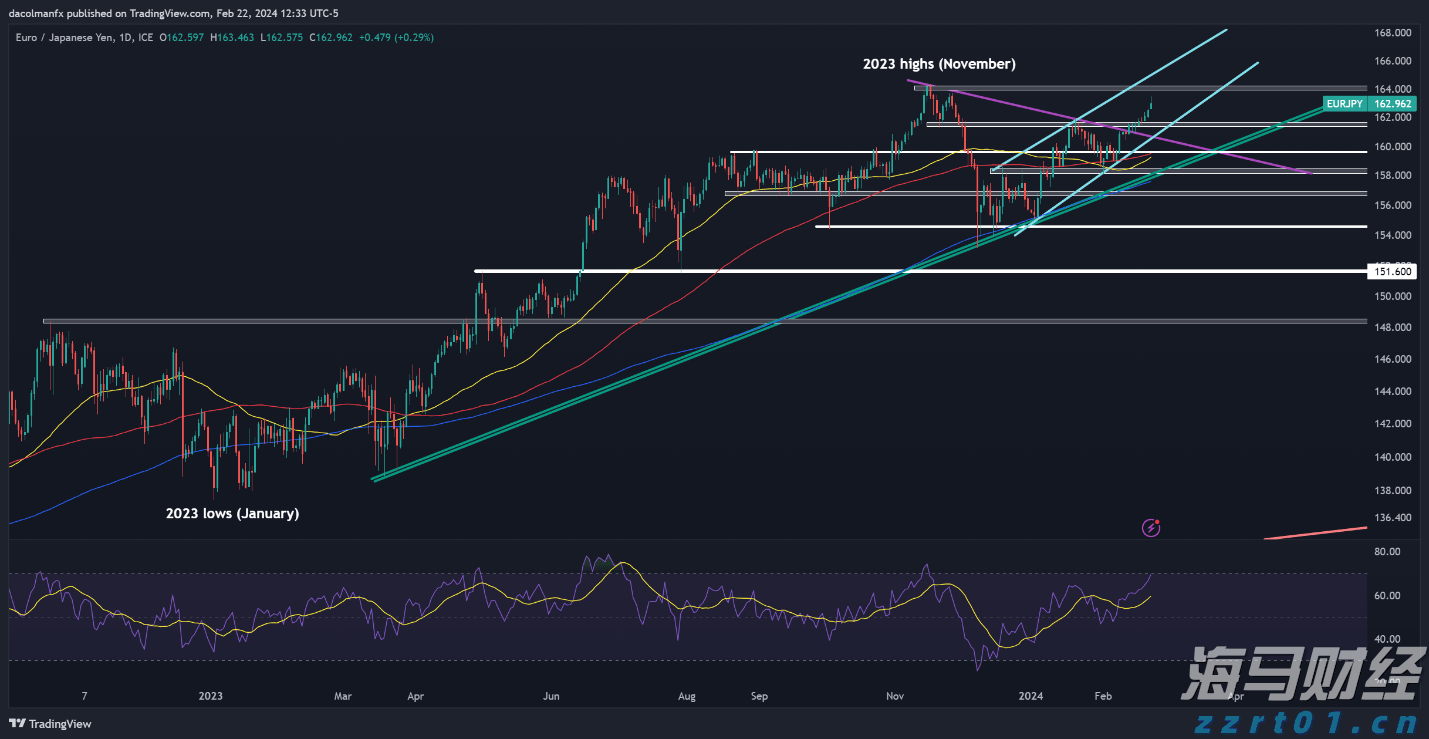Click the 海马财经 watermark logo
This screenshot has height=739, width=1429.
[1300, 677]
